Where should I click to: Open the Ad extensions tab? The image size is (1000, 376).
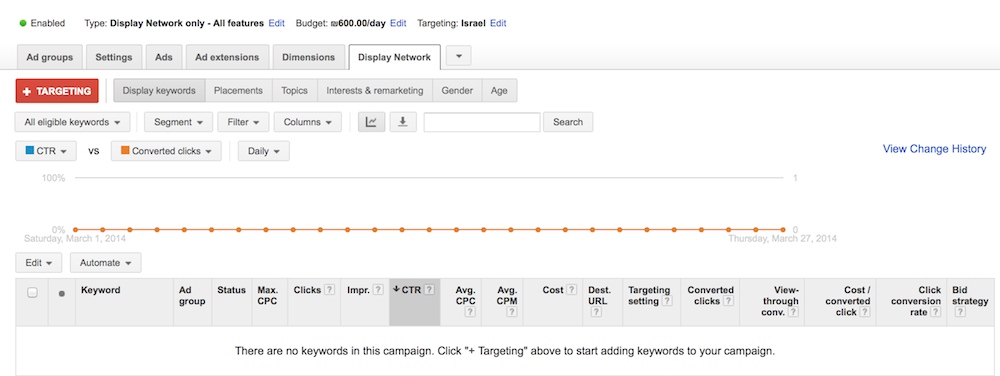click(x=227, y=57)
